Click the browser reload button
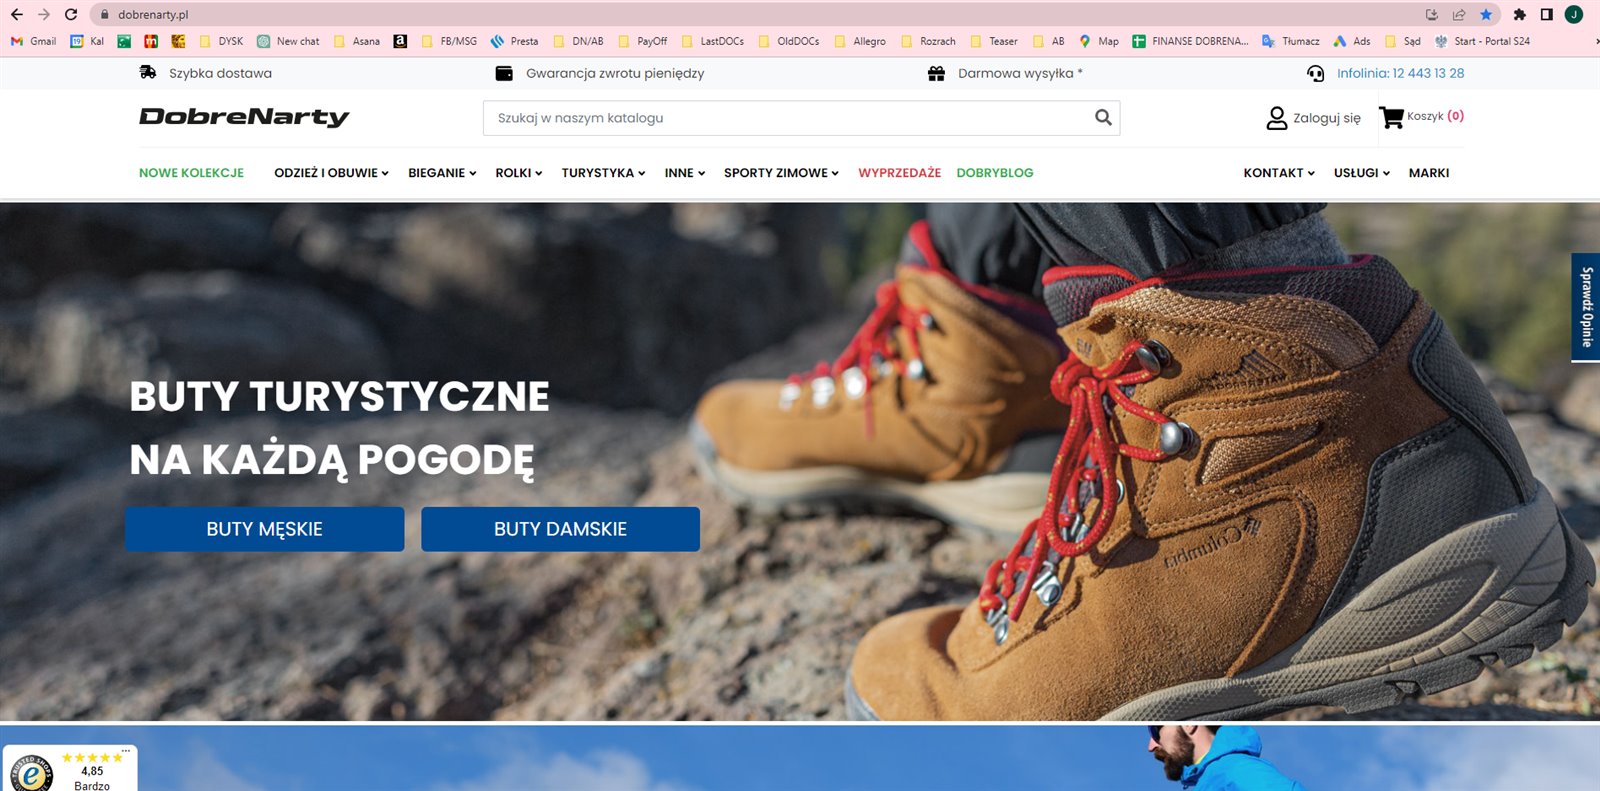 click(71, 14)
